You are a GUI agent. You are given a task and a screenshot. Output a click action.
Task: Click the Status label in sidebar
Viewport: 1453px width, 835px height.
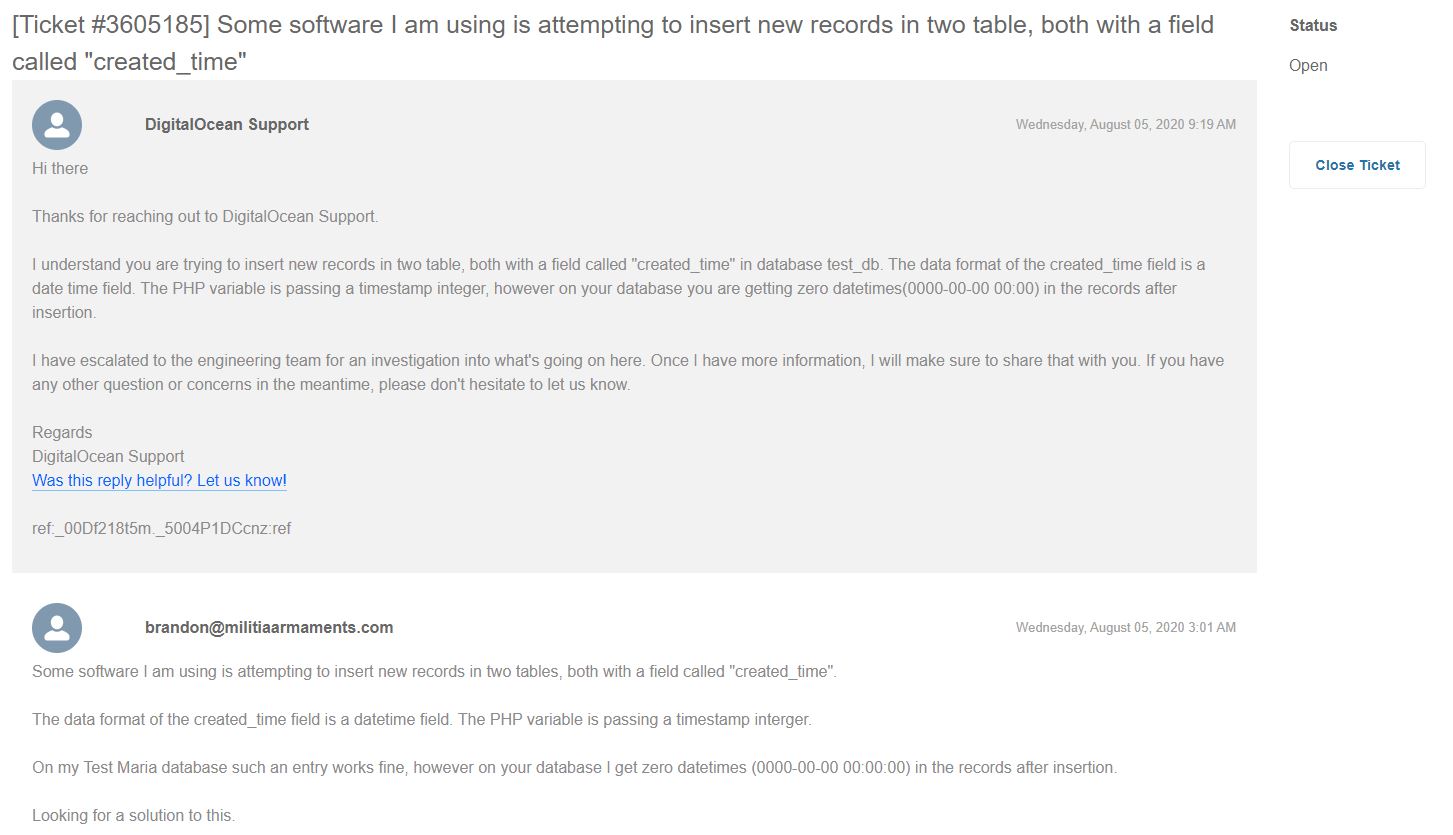tap(1313, 26)
